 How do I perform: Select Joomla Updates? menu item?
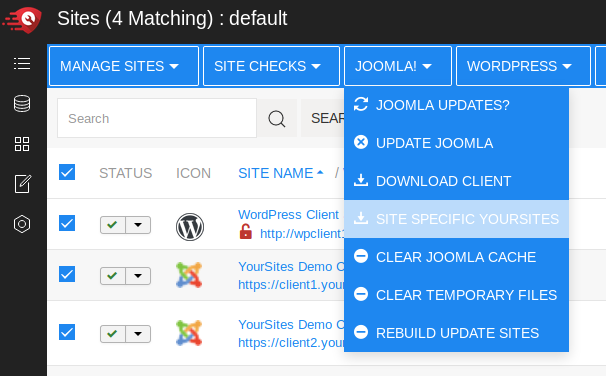tap(456, 105)
